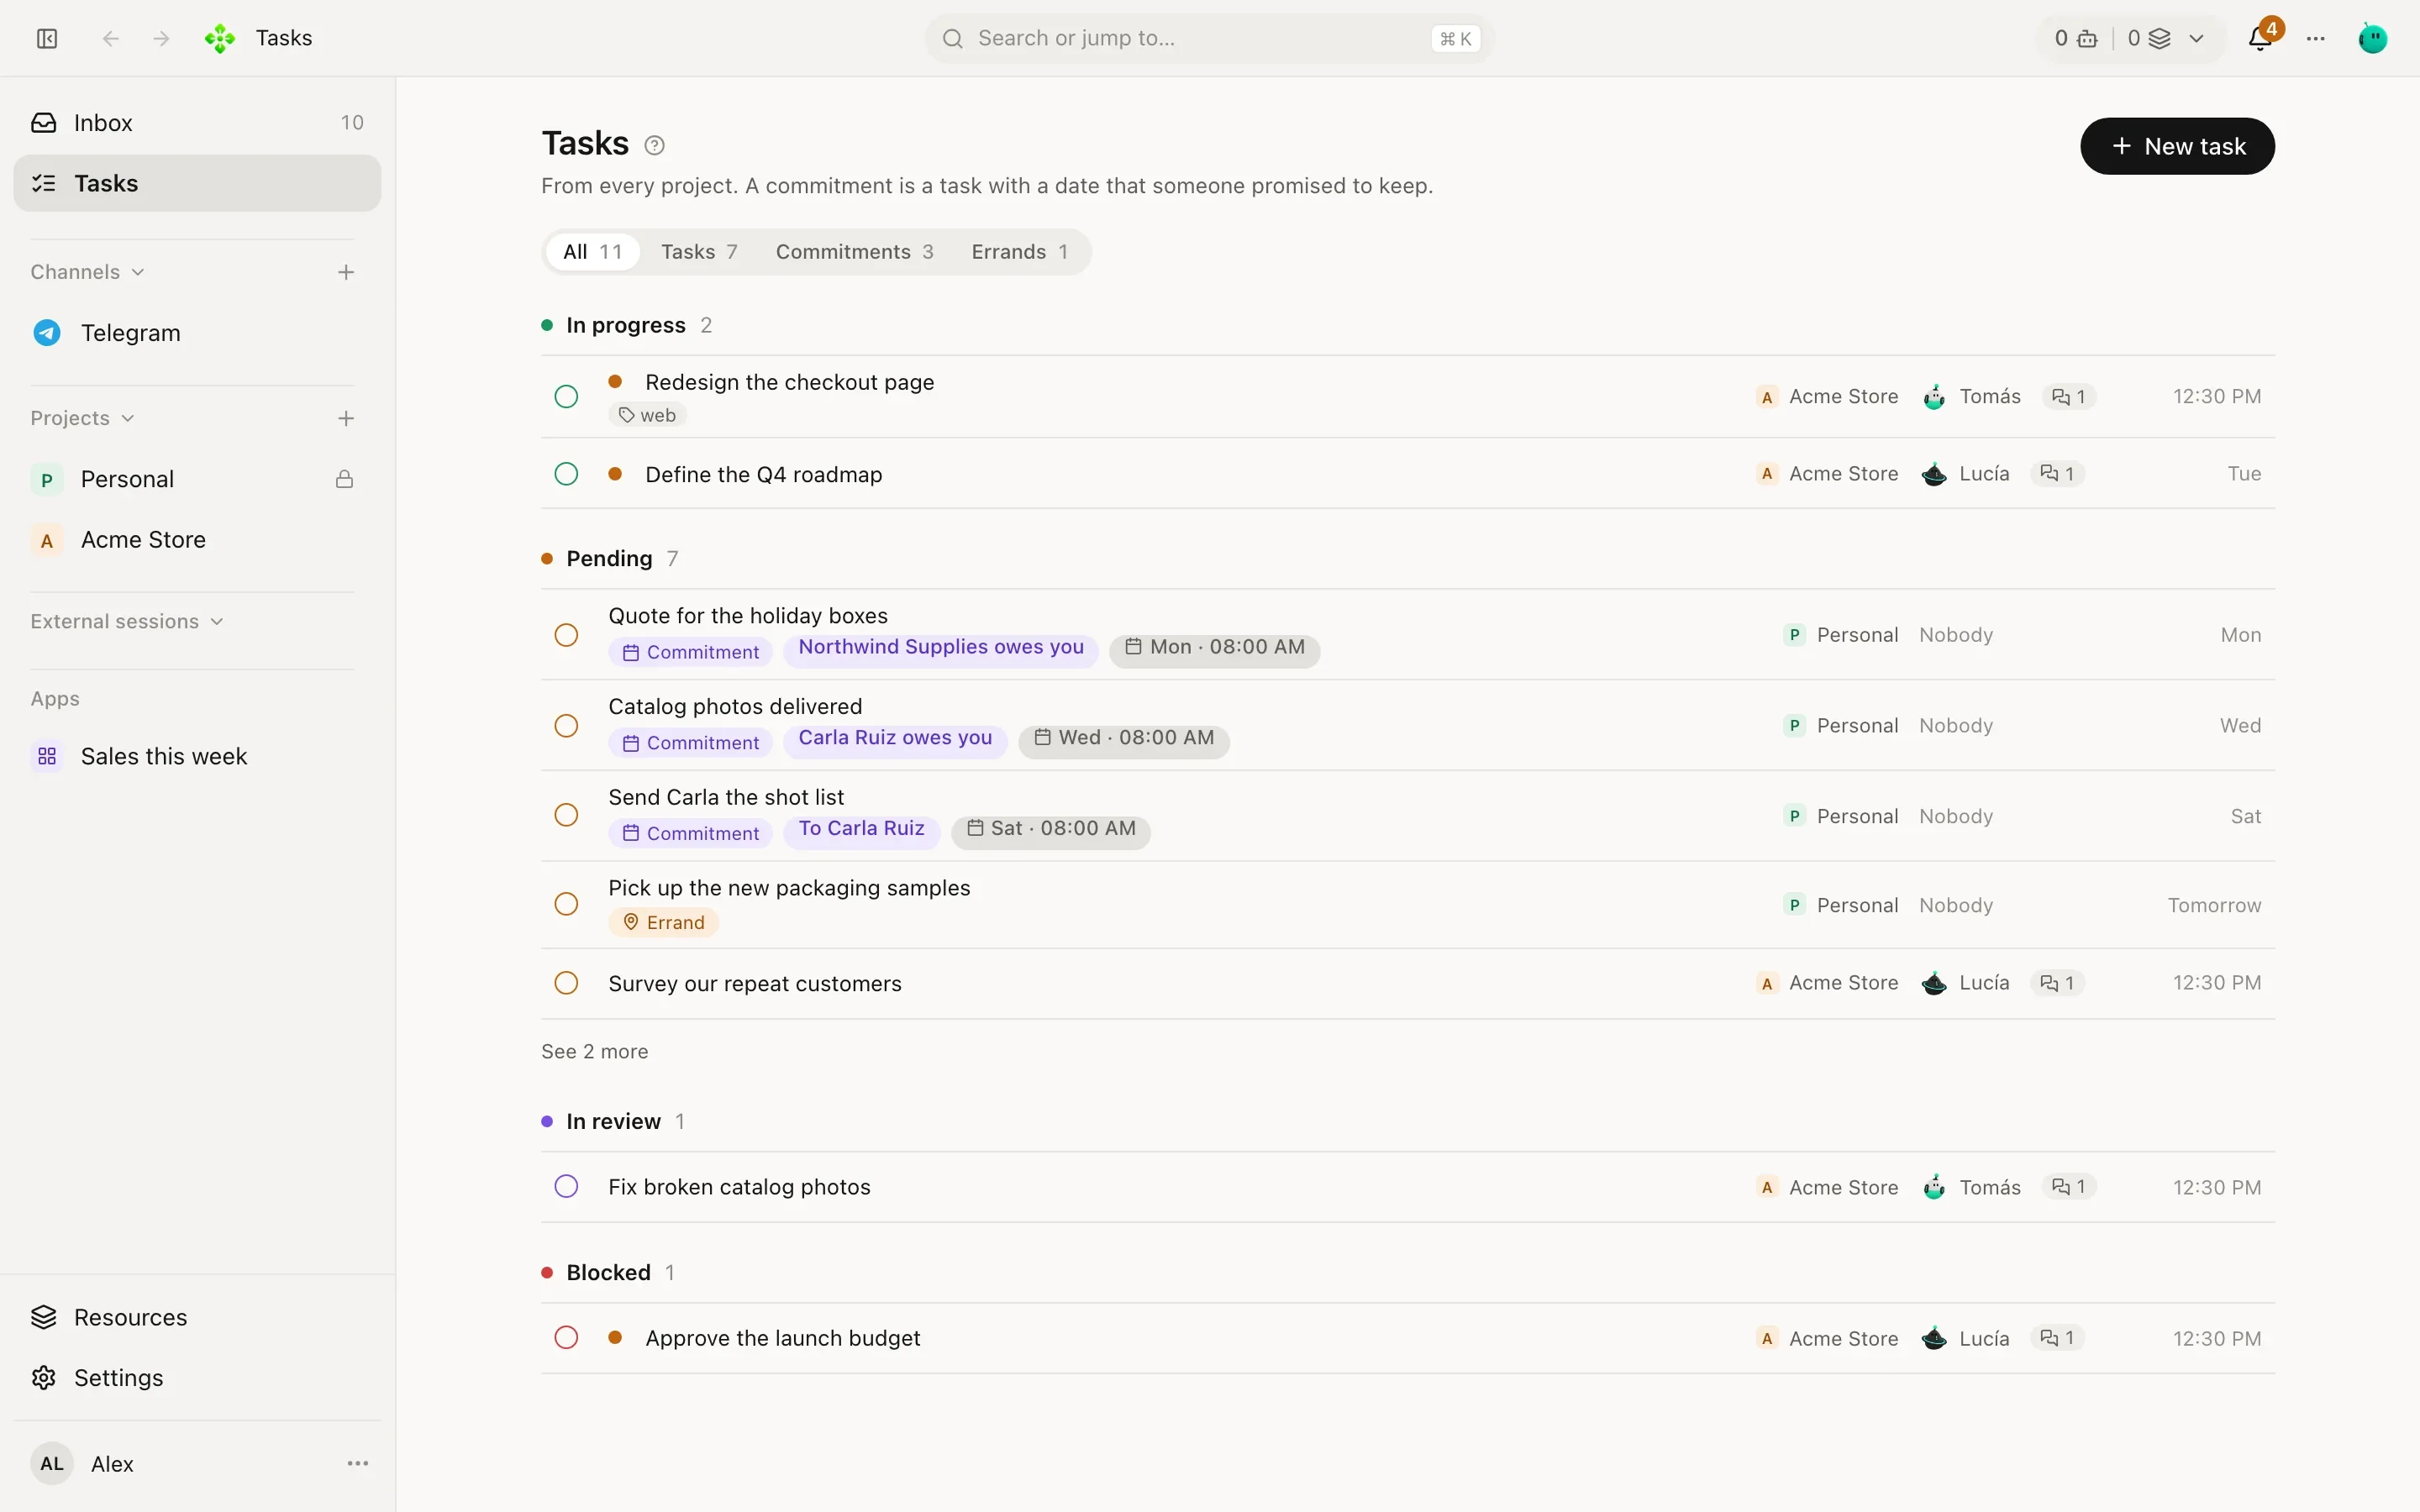
Task: Collapse the Channels section
Action: click(x=88, y=272)
